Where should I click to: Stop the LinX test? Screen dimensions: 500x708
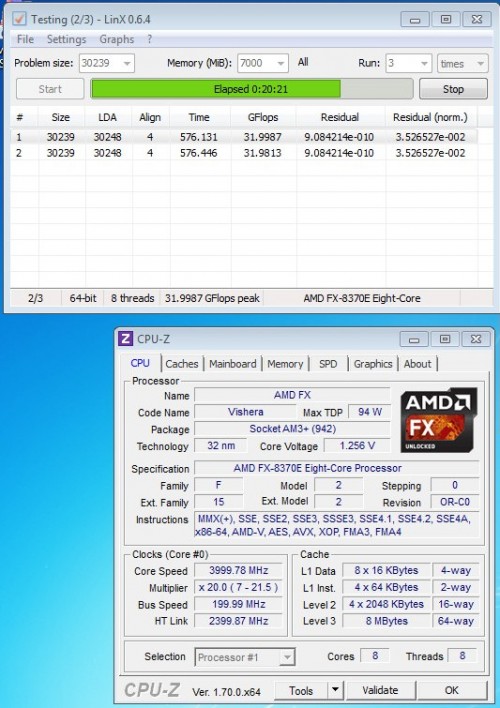[453, 89]
